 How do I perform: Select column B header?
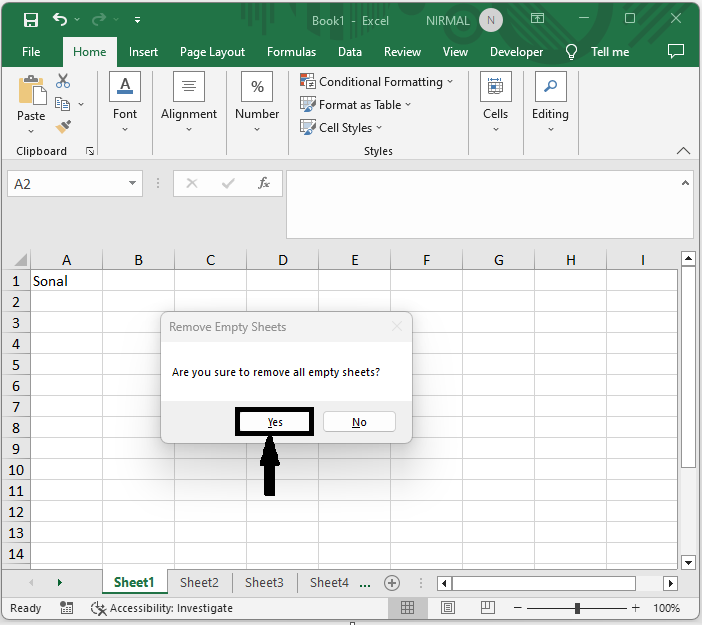[x=138, y=260]
